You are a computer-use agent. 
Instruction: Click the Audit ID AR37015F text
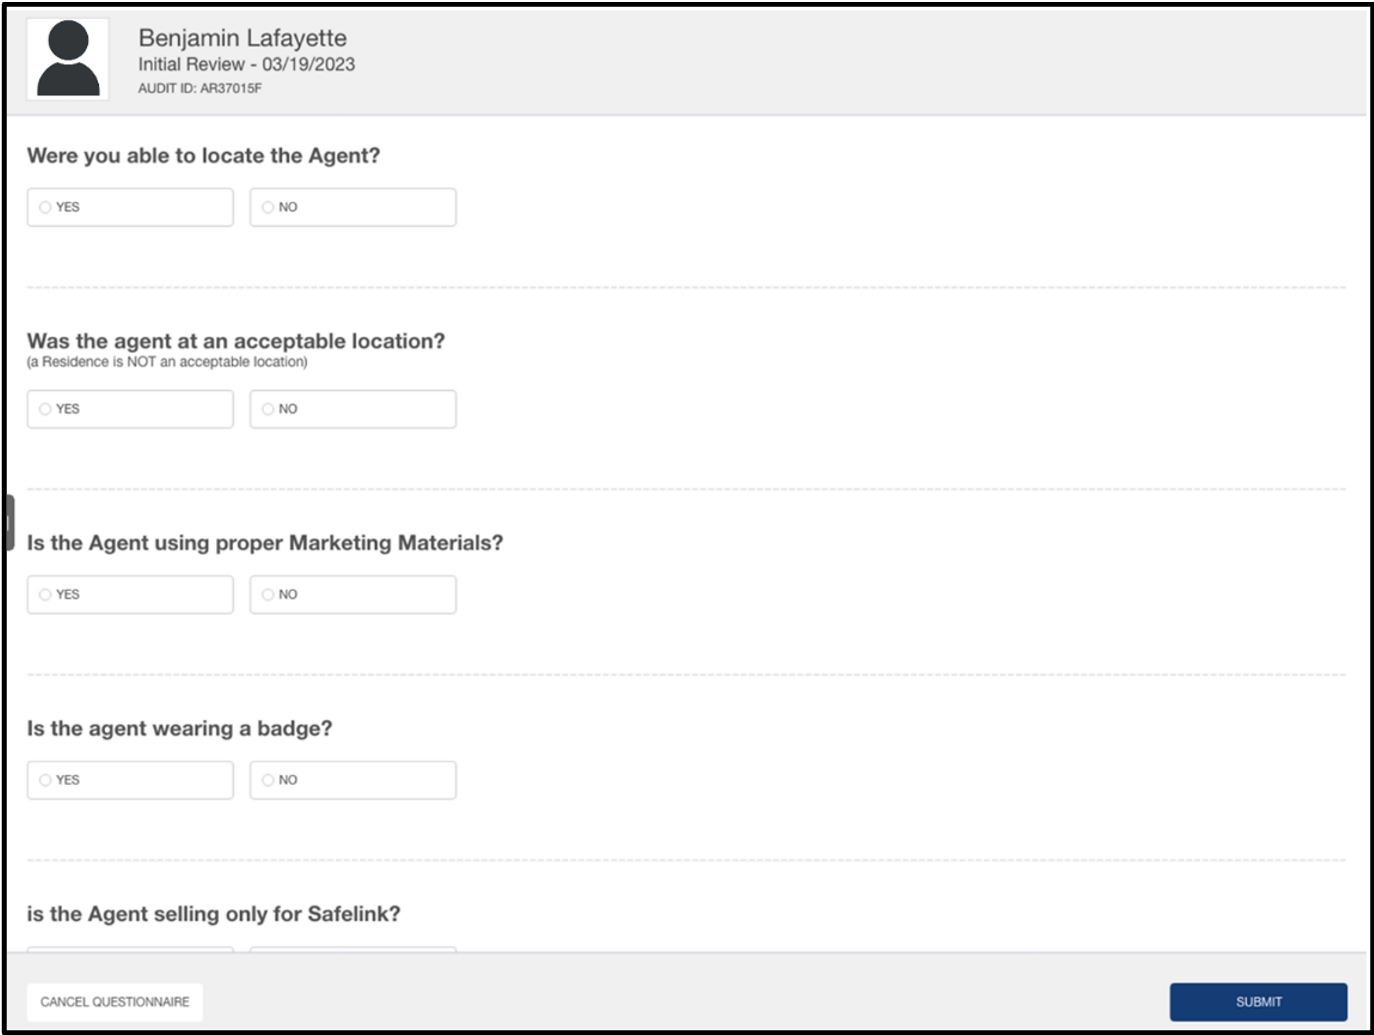coord(200,88)
